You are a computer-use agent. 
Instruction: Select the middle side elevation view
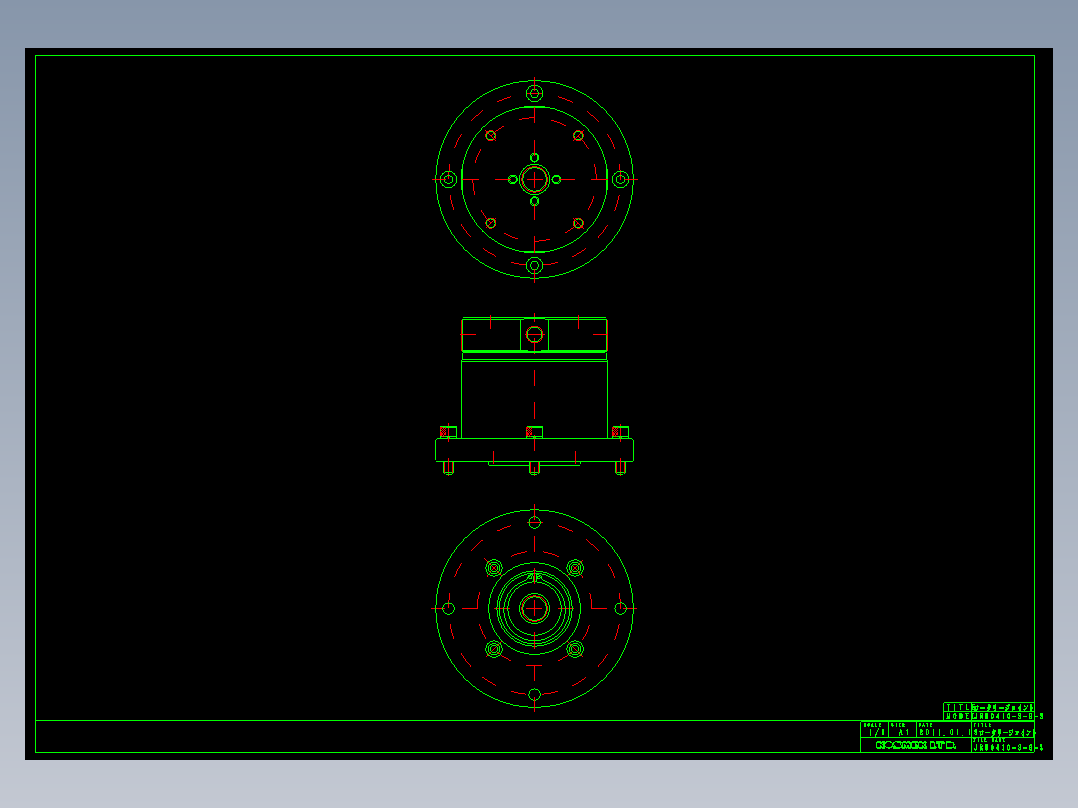[534, 396]
